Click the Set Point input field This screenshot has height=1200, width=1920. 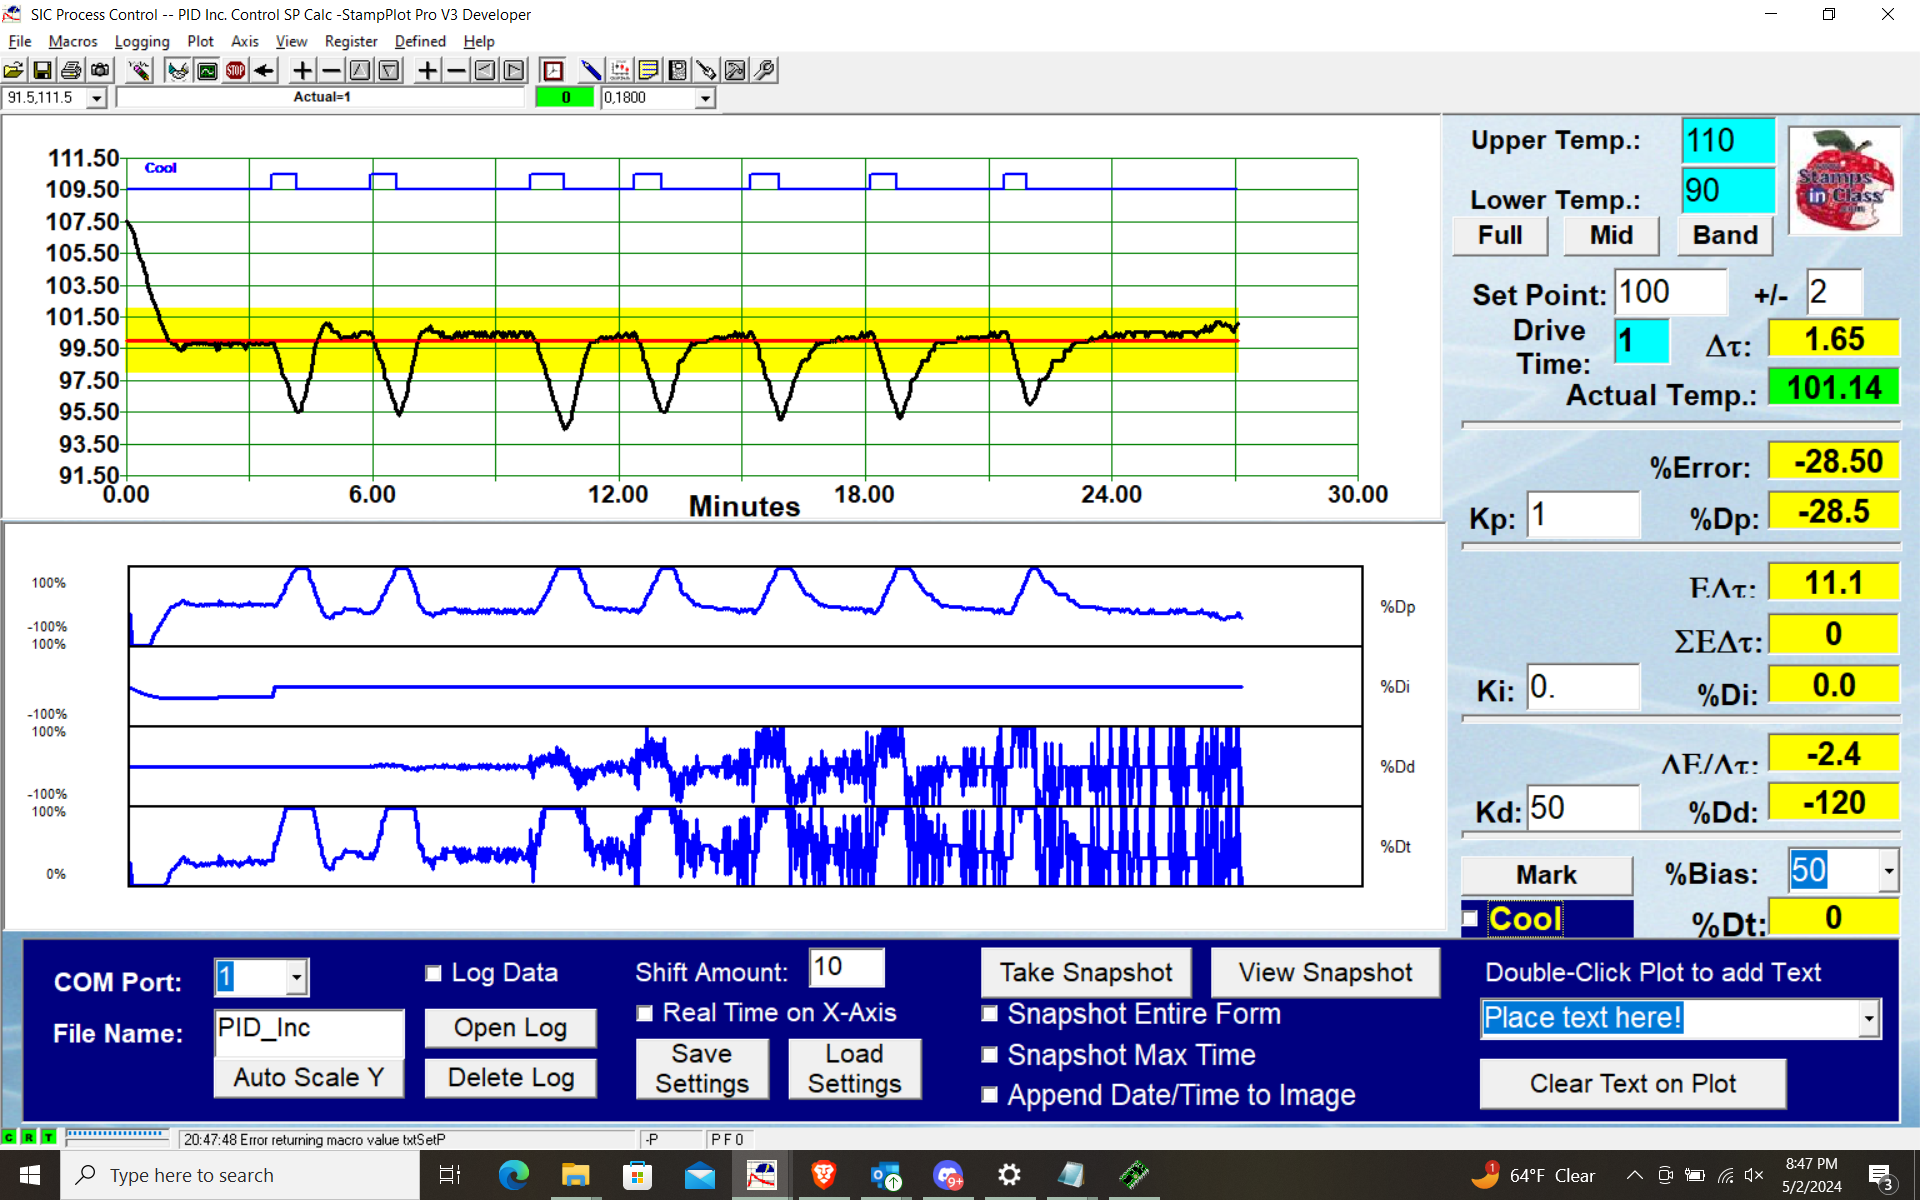tap(1670, 292)
